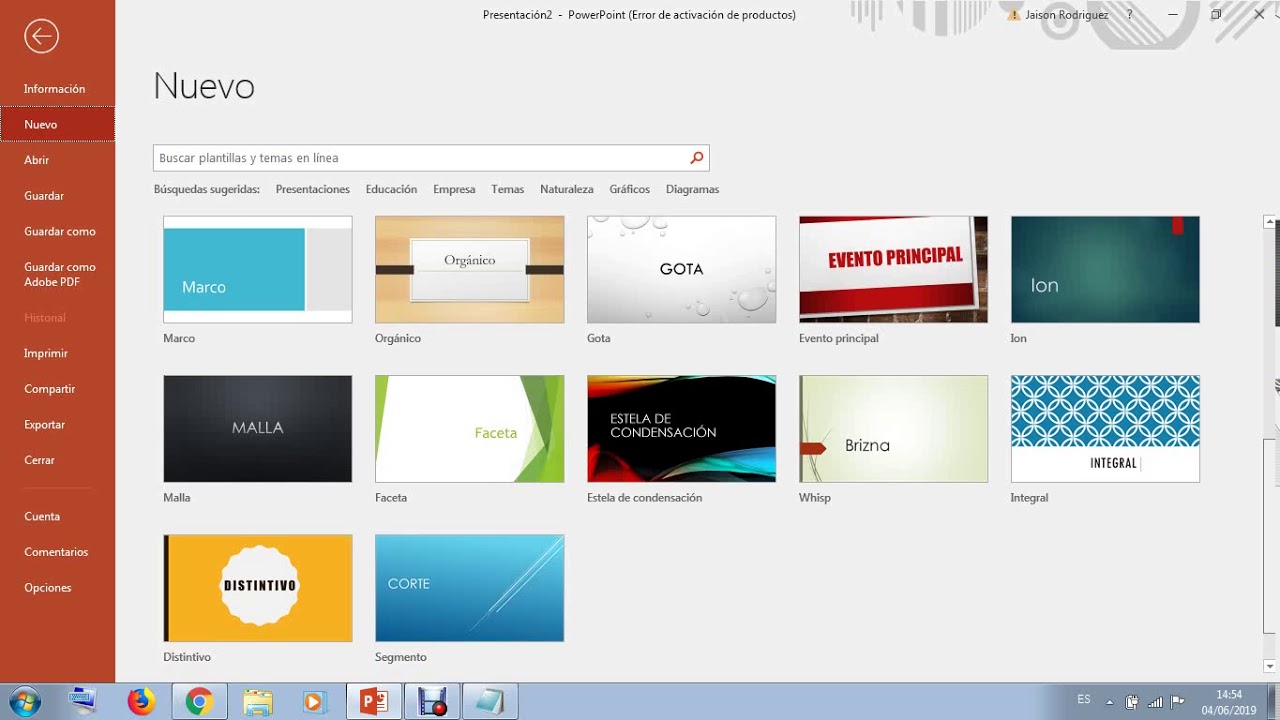Screen dimensions: 1280x720
Task: Open File Explorer folder taskbar icon
Action: [257, 702]
